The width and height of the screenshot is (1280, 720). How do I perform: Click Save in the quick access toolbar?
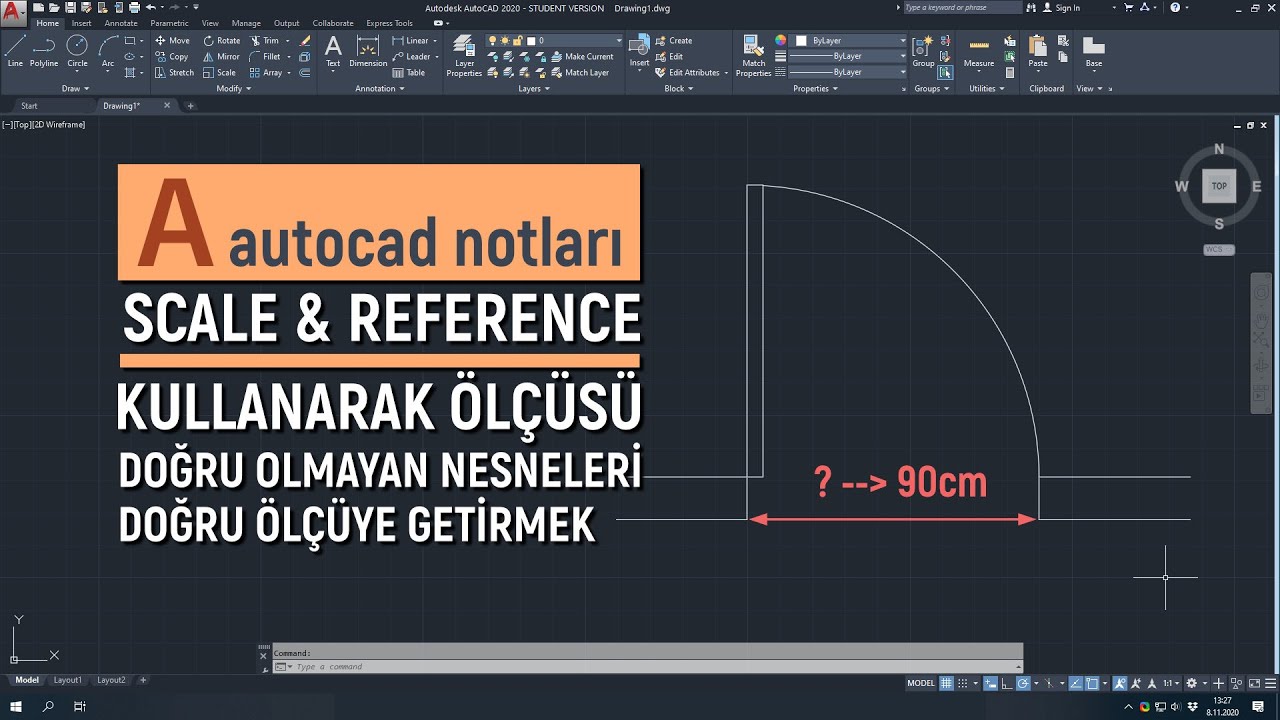71,7
